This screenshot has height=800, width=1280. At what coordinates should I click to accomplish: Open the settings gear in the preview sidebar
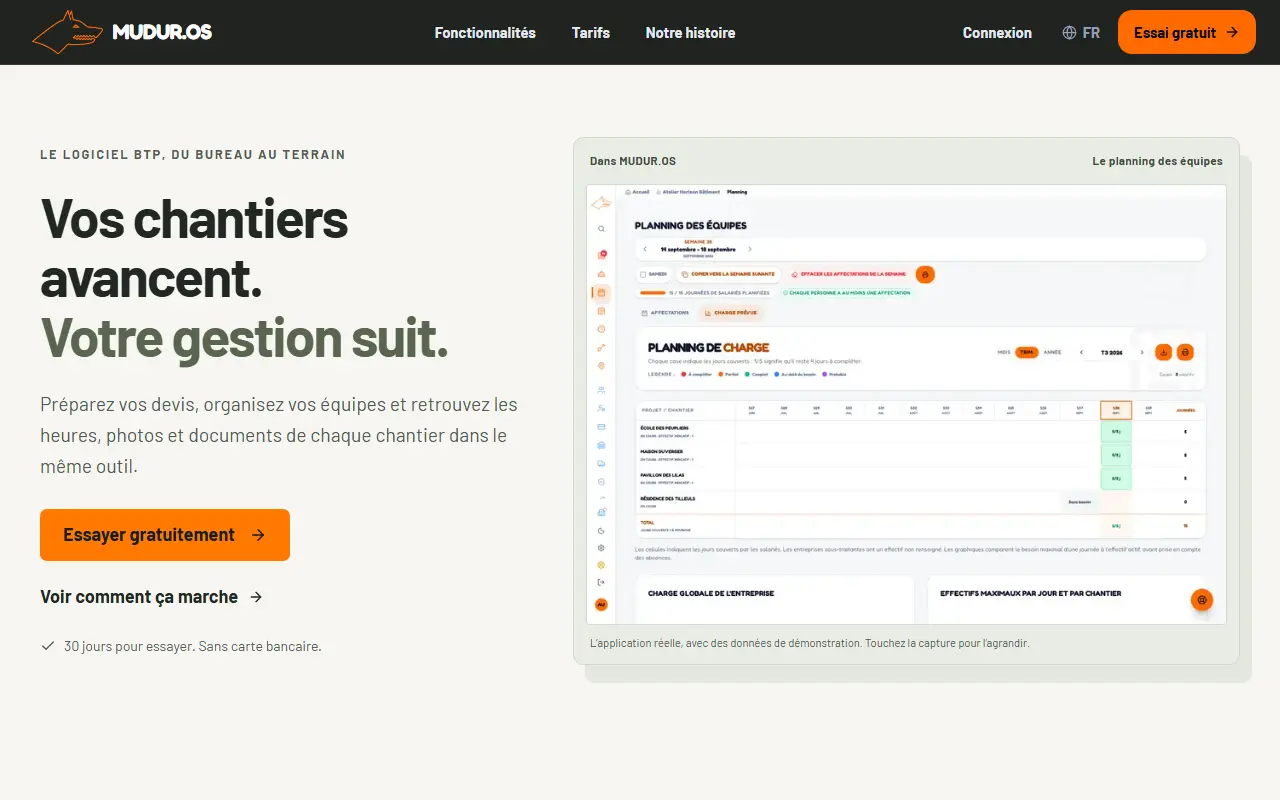601,548
